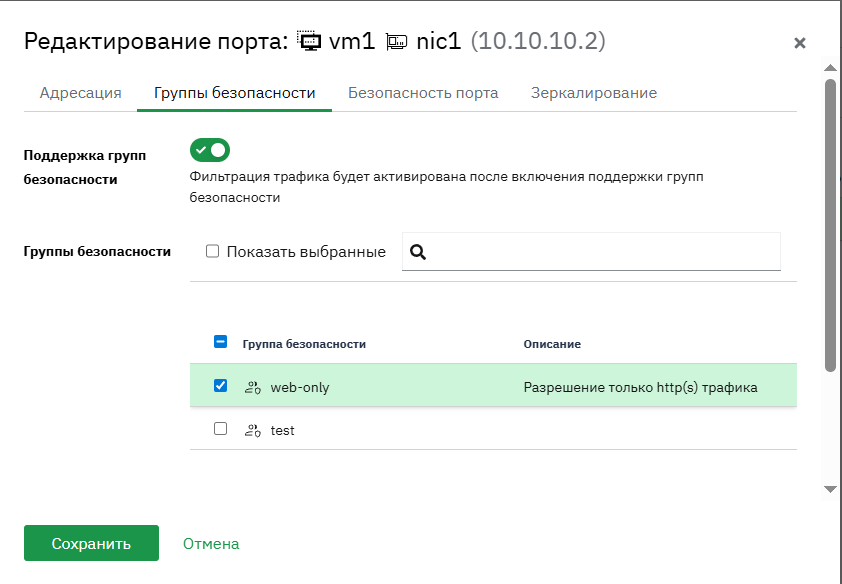Screen dimensions: 842x584
Task: Go to the Зеркалирование tab
Action: click(x=594, y=93)
